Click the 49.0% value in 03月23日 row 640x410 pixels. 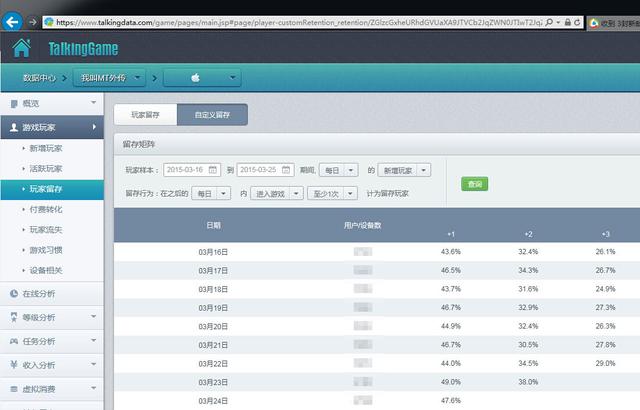pos(451,382)
